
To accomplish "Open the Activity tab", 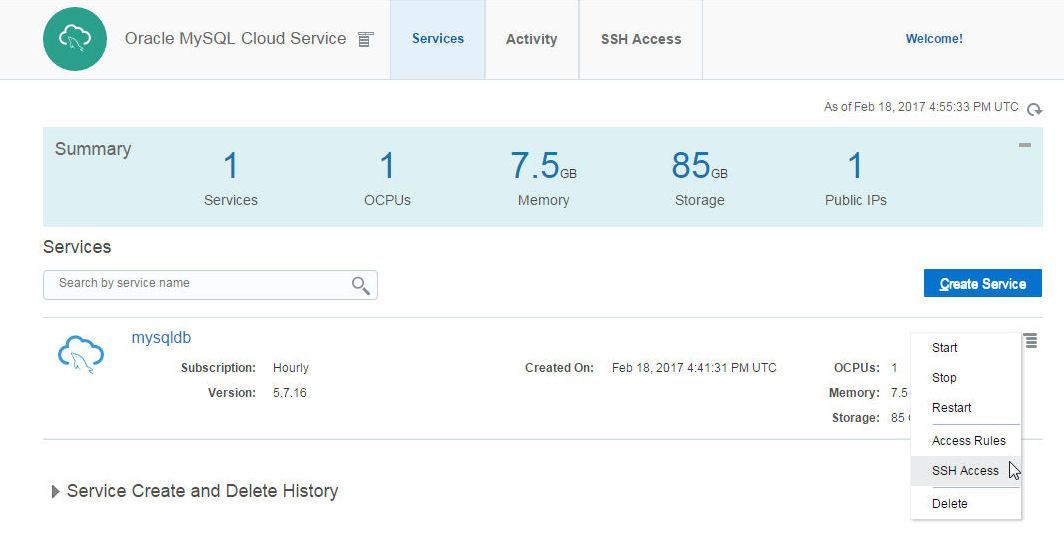I will 531,39.
